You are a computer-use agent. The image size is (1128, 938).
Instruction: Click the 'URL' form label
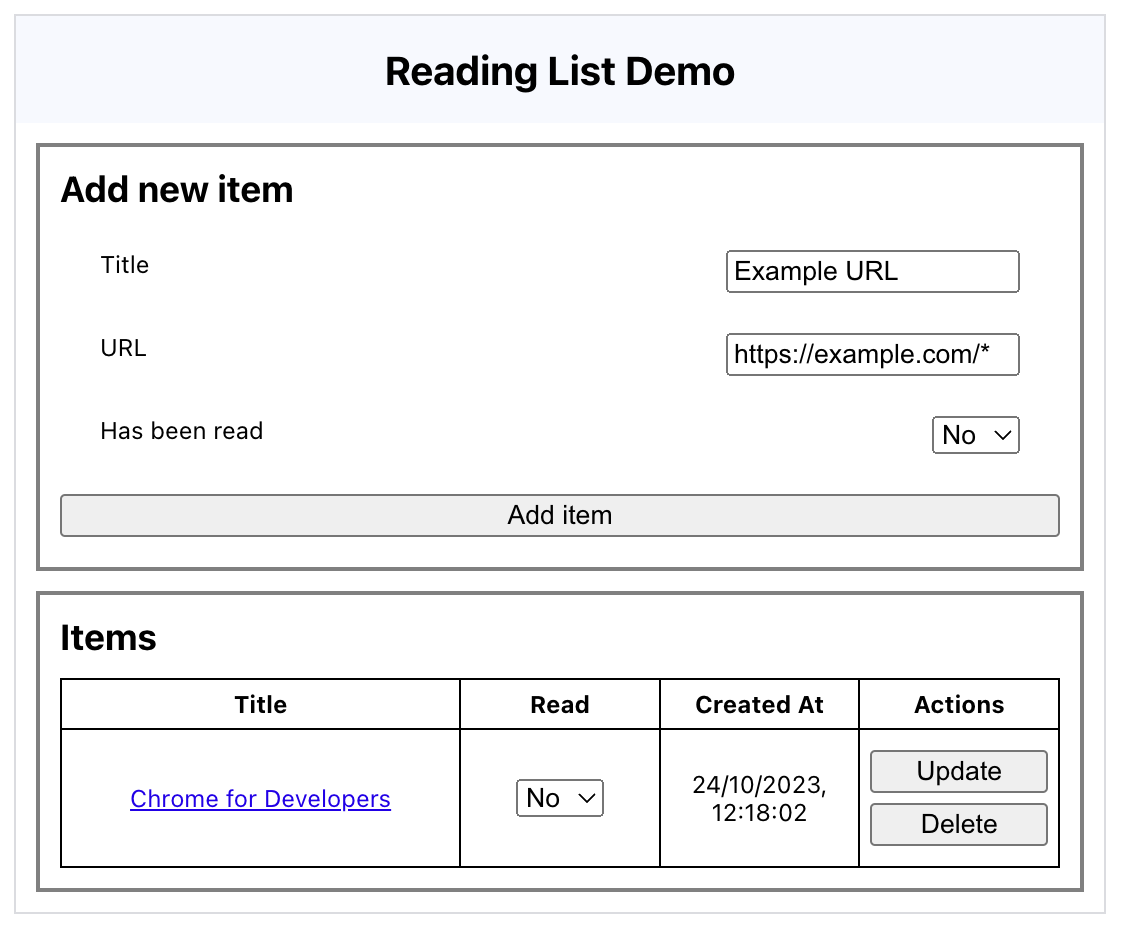[x=123, y=348]
